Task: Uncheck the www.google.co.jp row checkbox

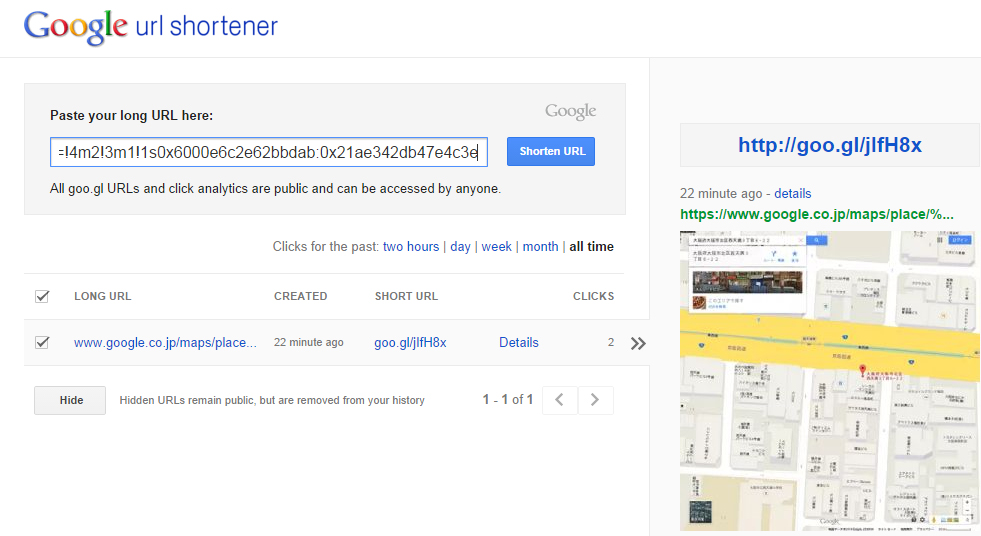Action: click(x=42, y=342)
